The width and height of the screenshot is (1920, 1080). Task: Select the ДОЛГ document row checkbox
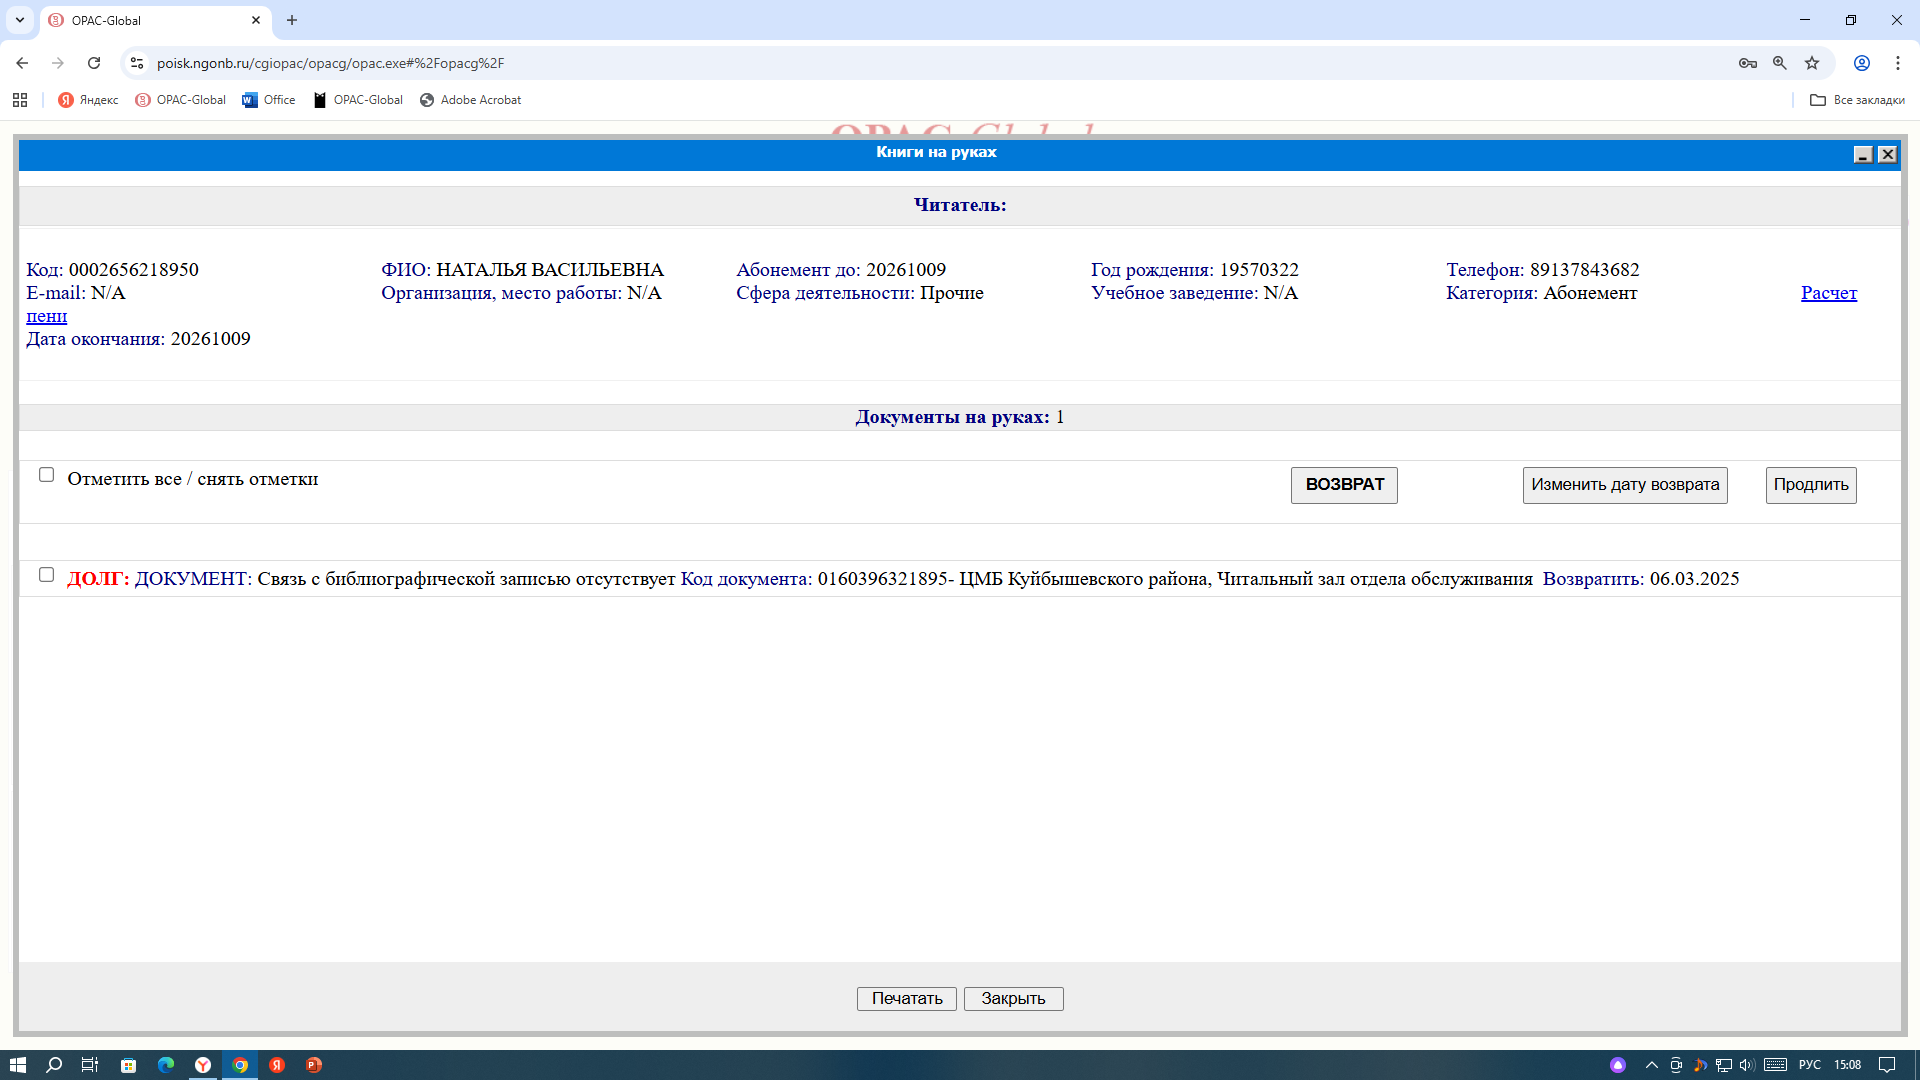click(x=46, y=575)
